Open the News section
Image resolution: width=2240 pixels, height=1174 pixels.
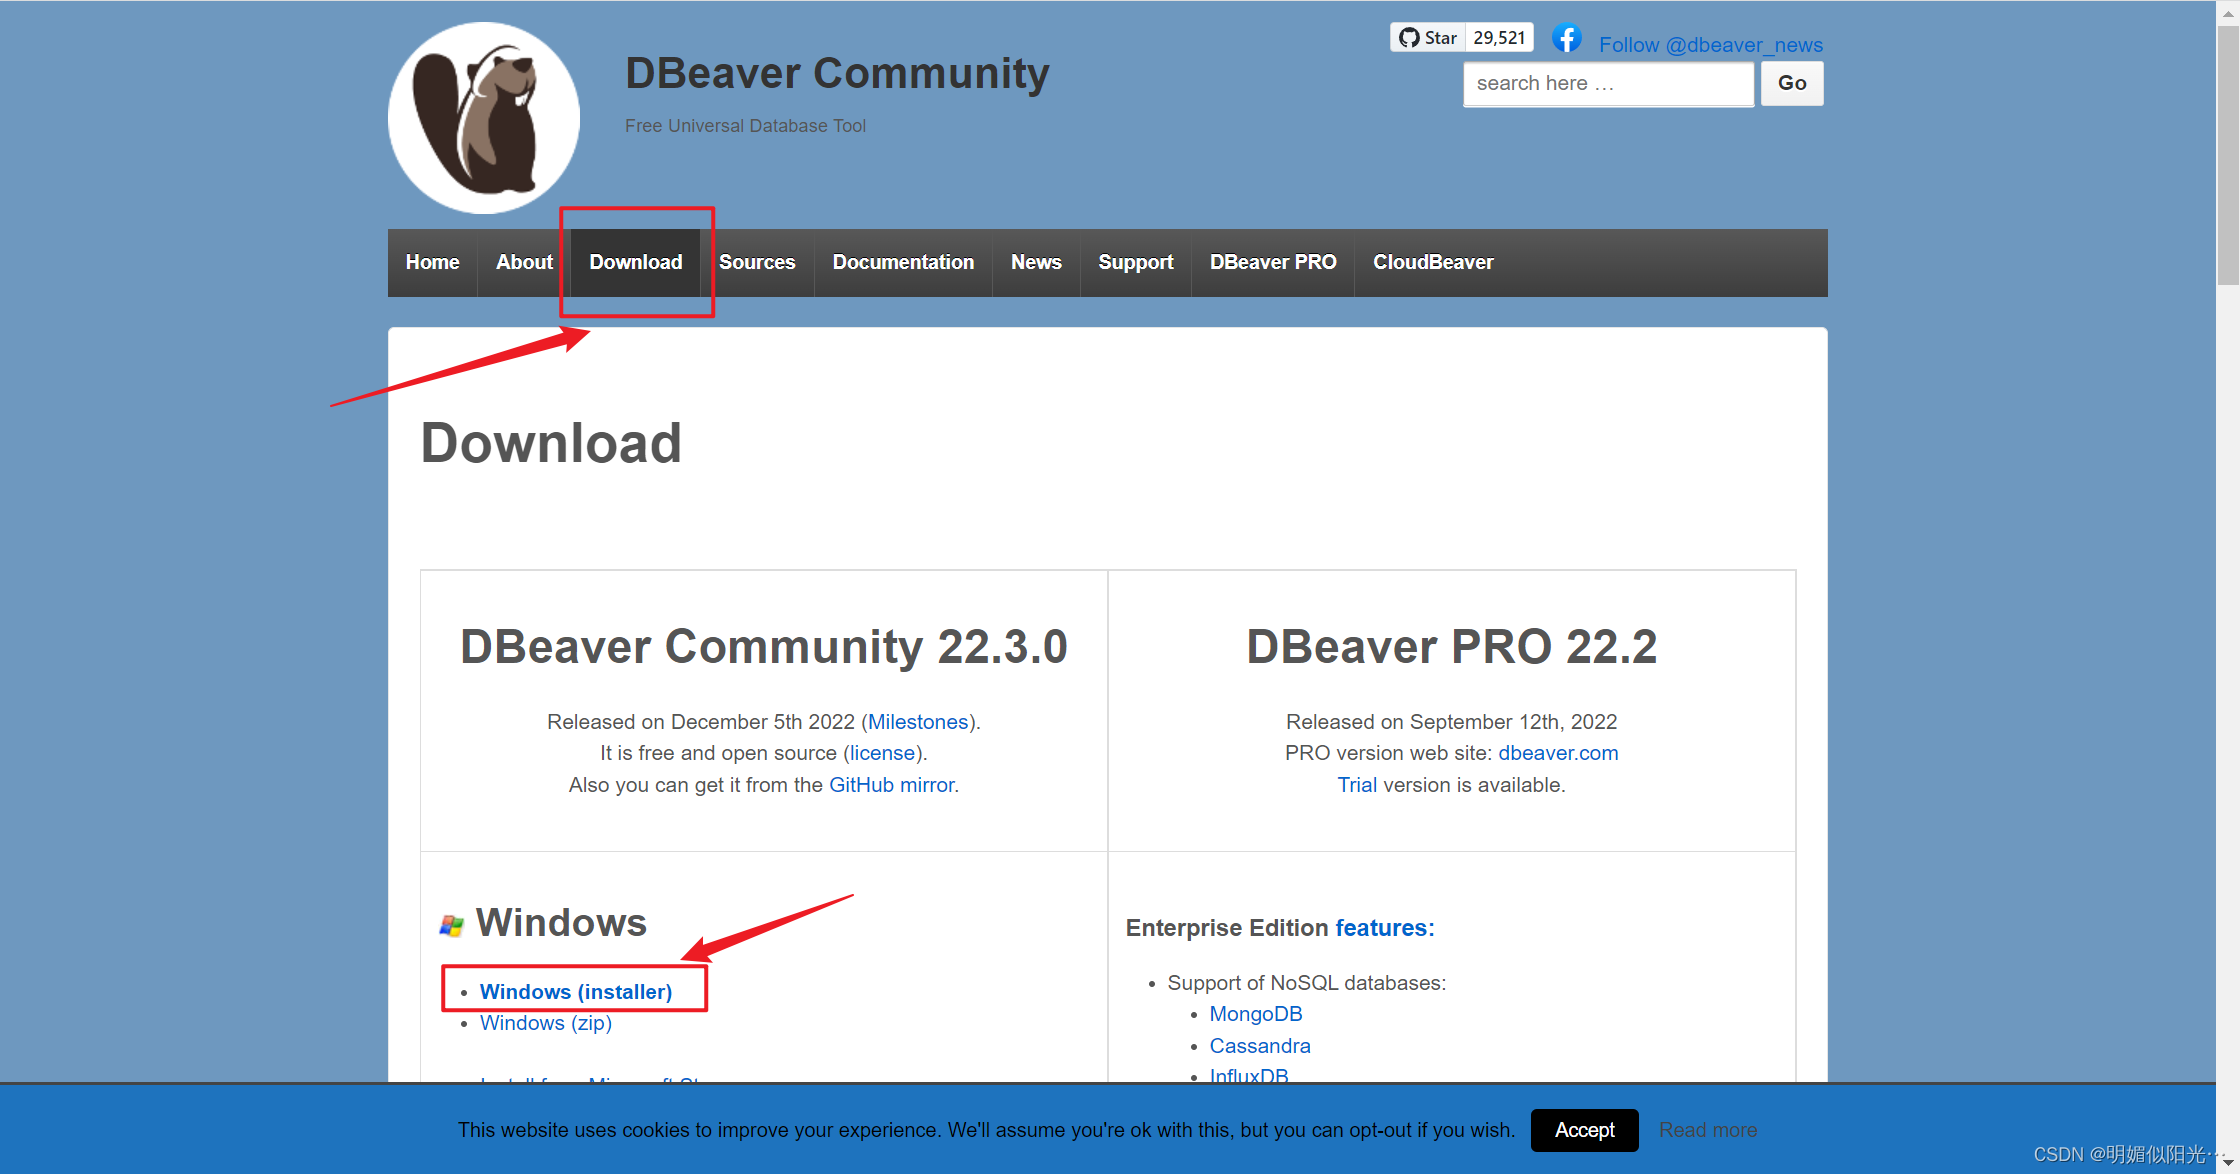[x=1036, y=262]
